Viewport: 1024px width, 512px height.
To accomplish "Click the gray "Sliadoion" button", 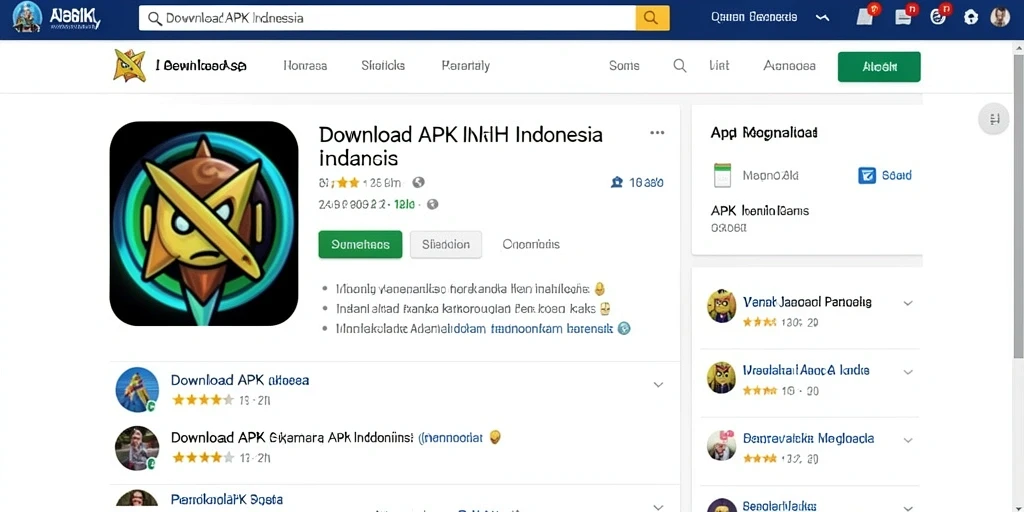I will click(x=446, y=244).
